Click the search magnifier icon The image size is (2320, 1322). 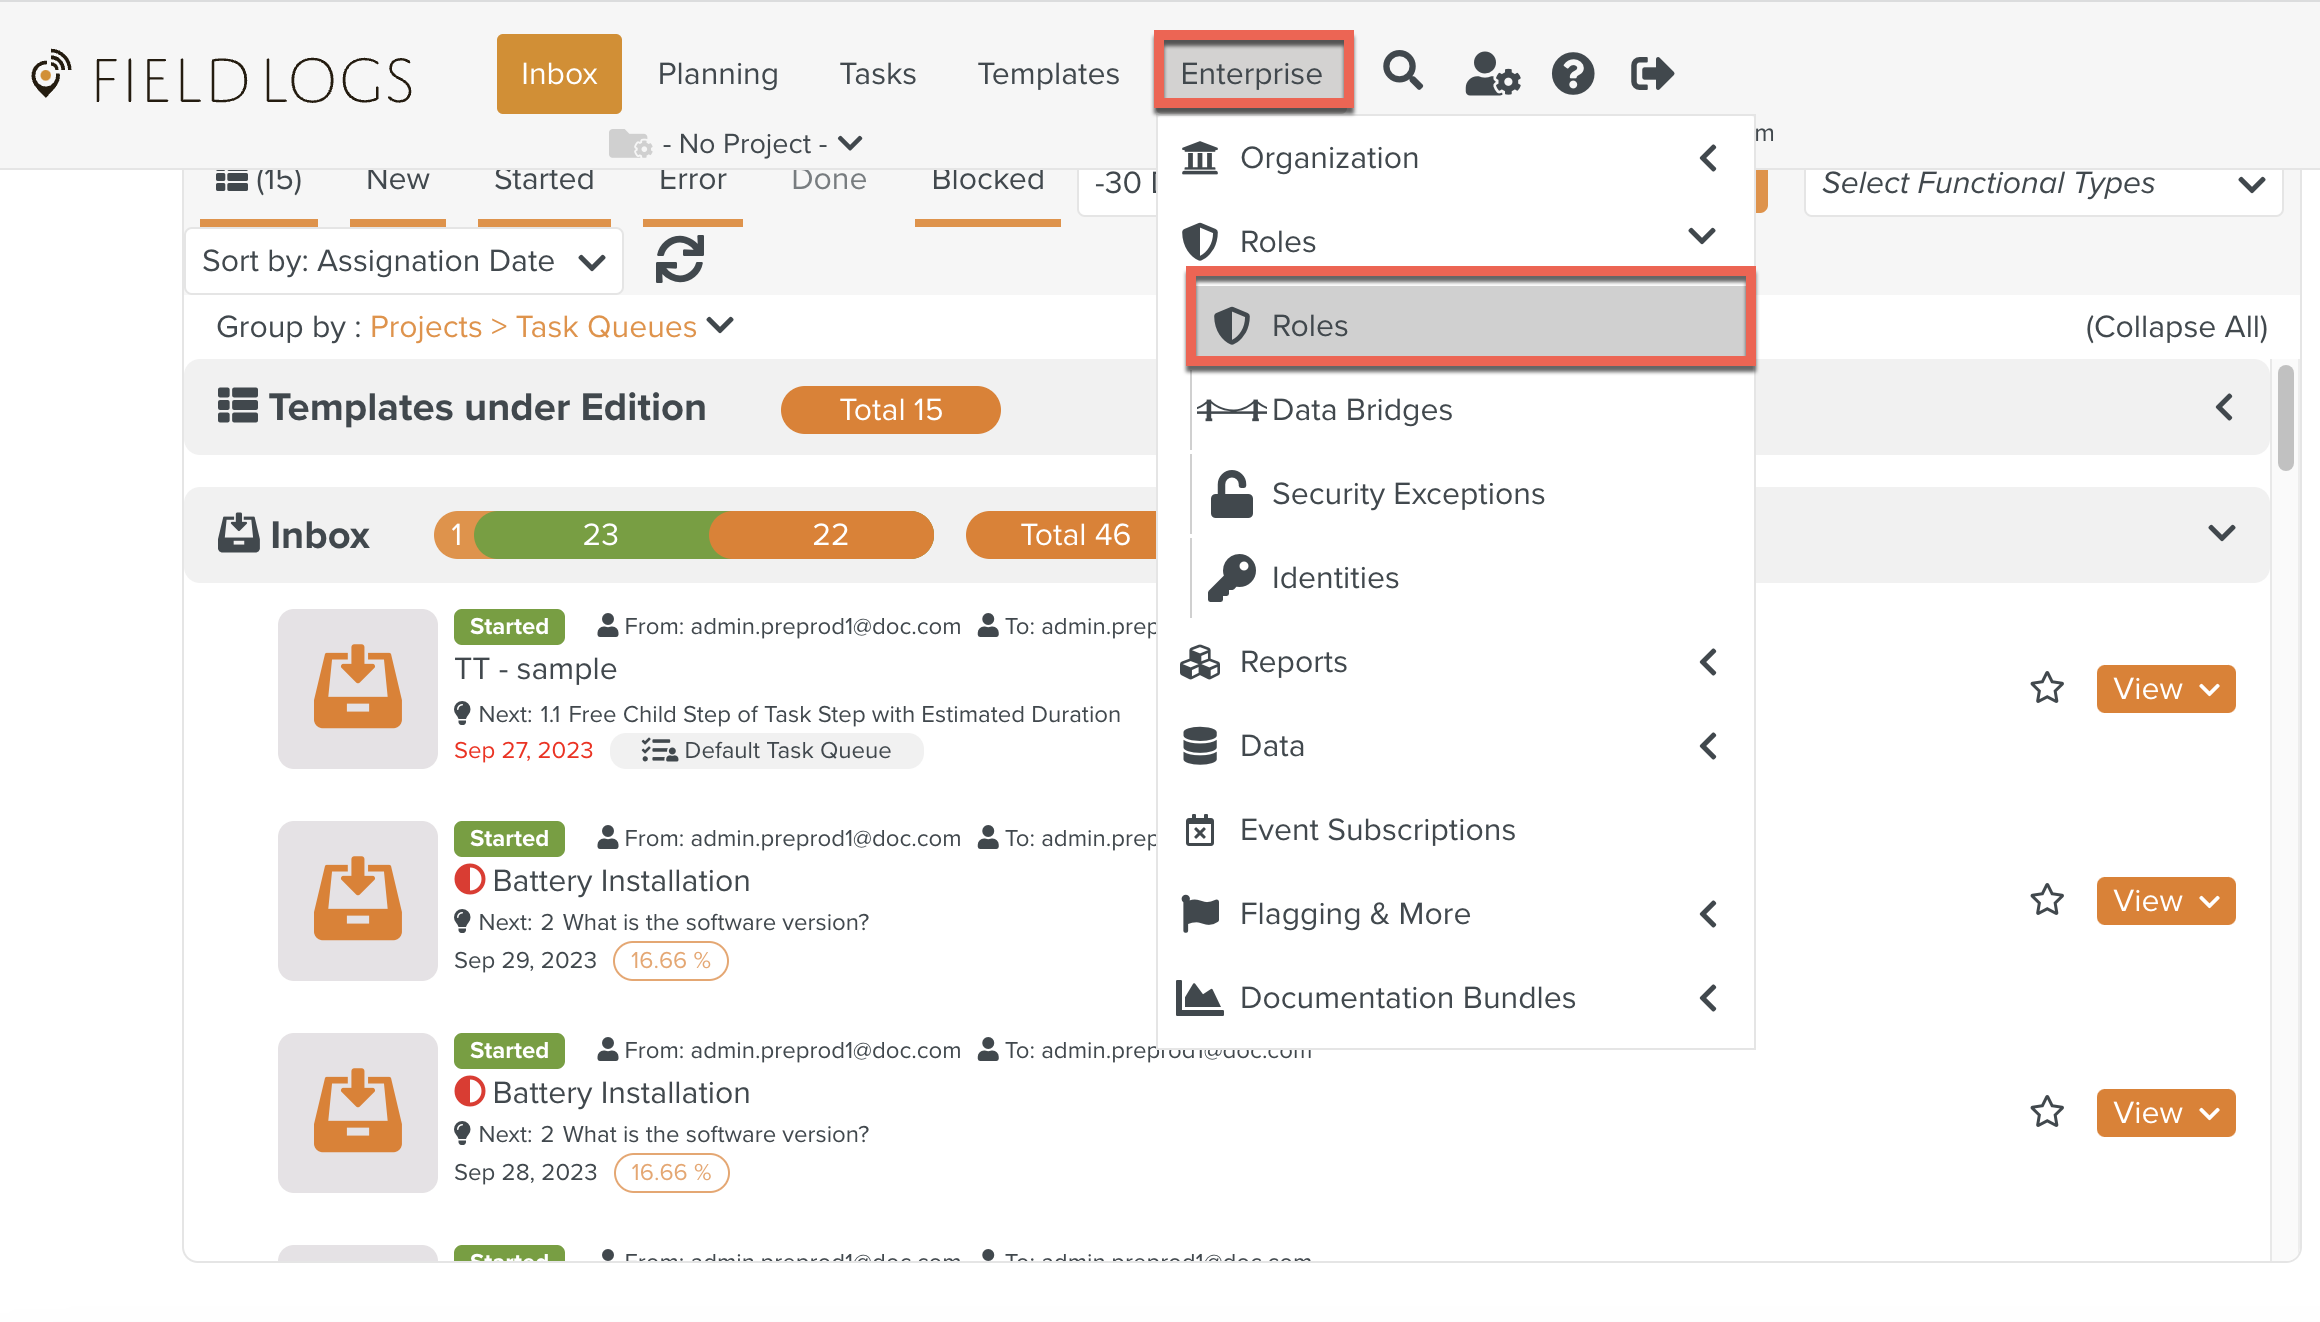click(1402, 72)
